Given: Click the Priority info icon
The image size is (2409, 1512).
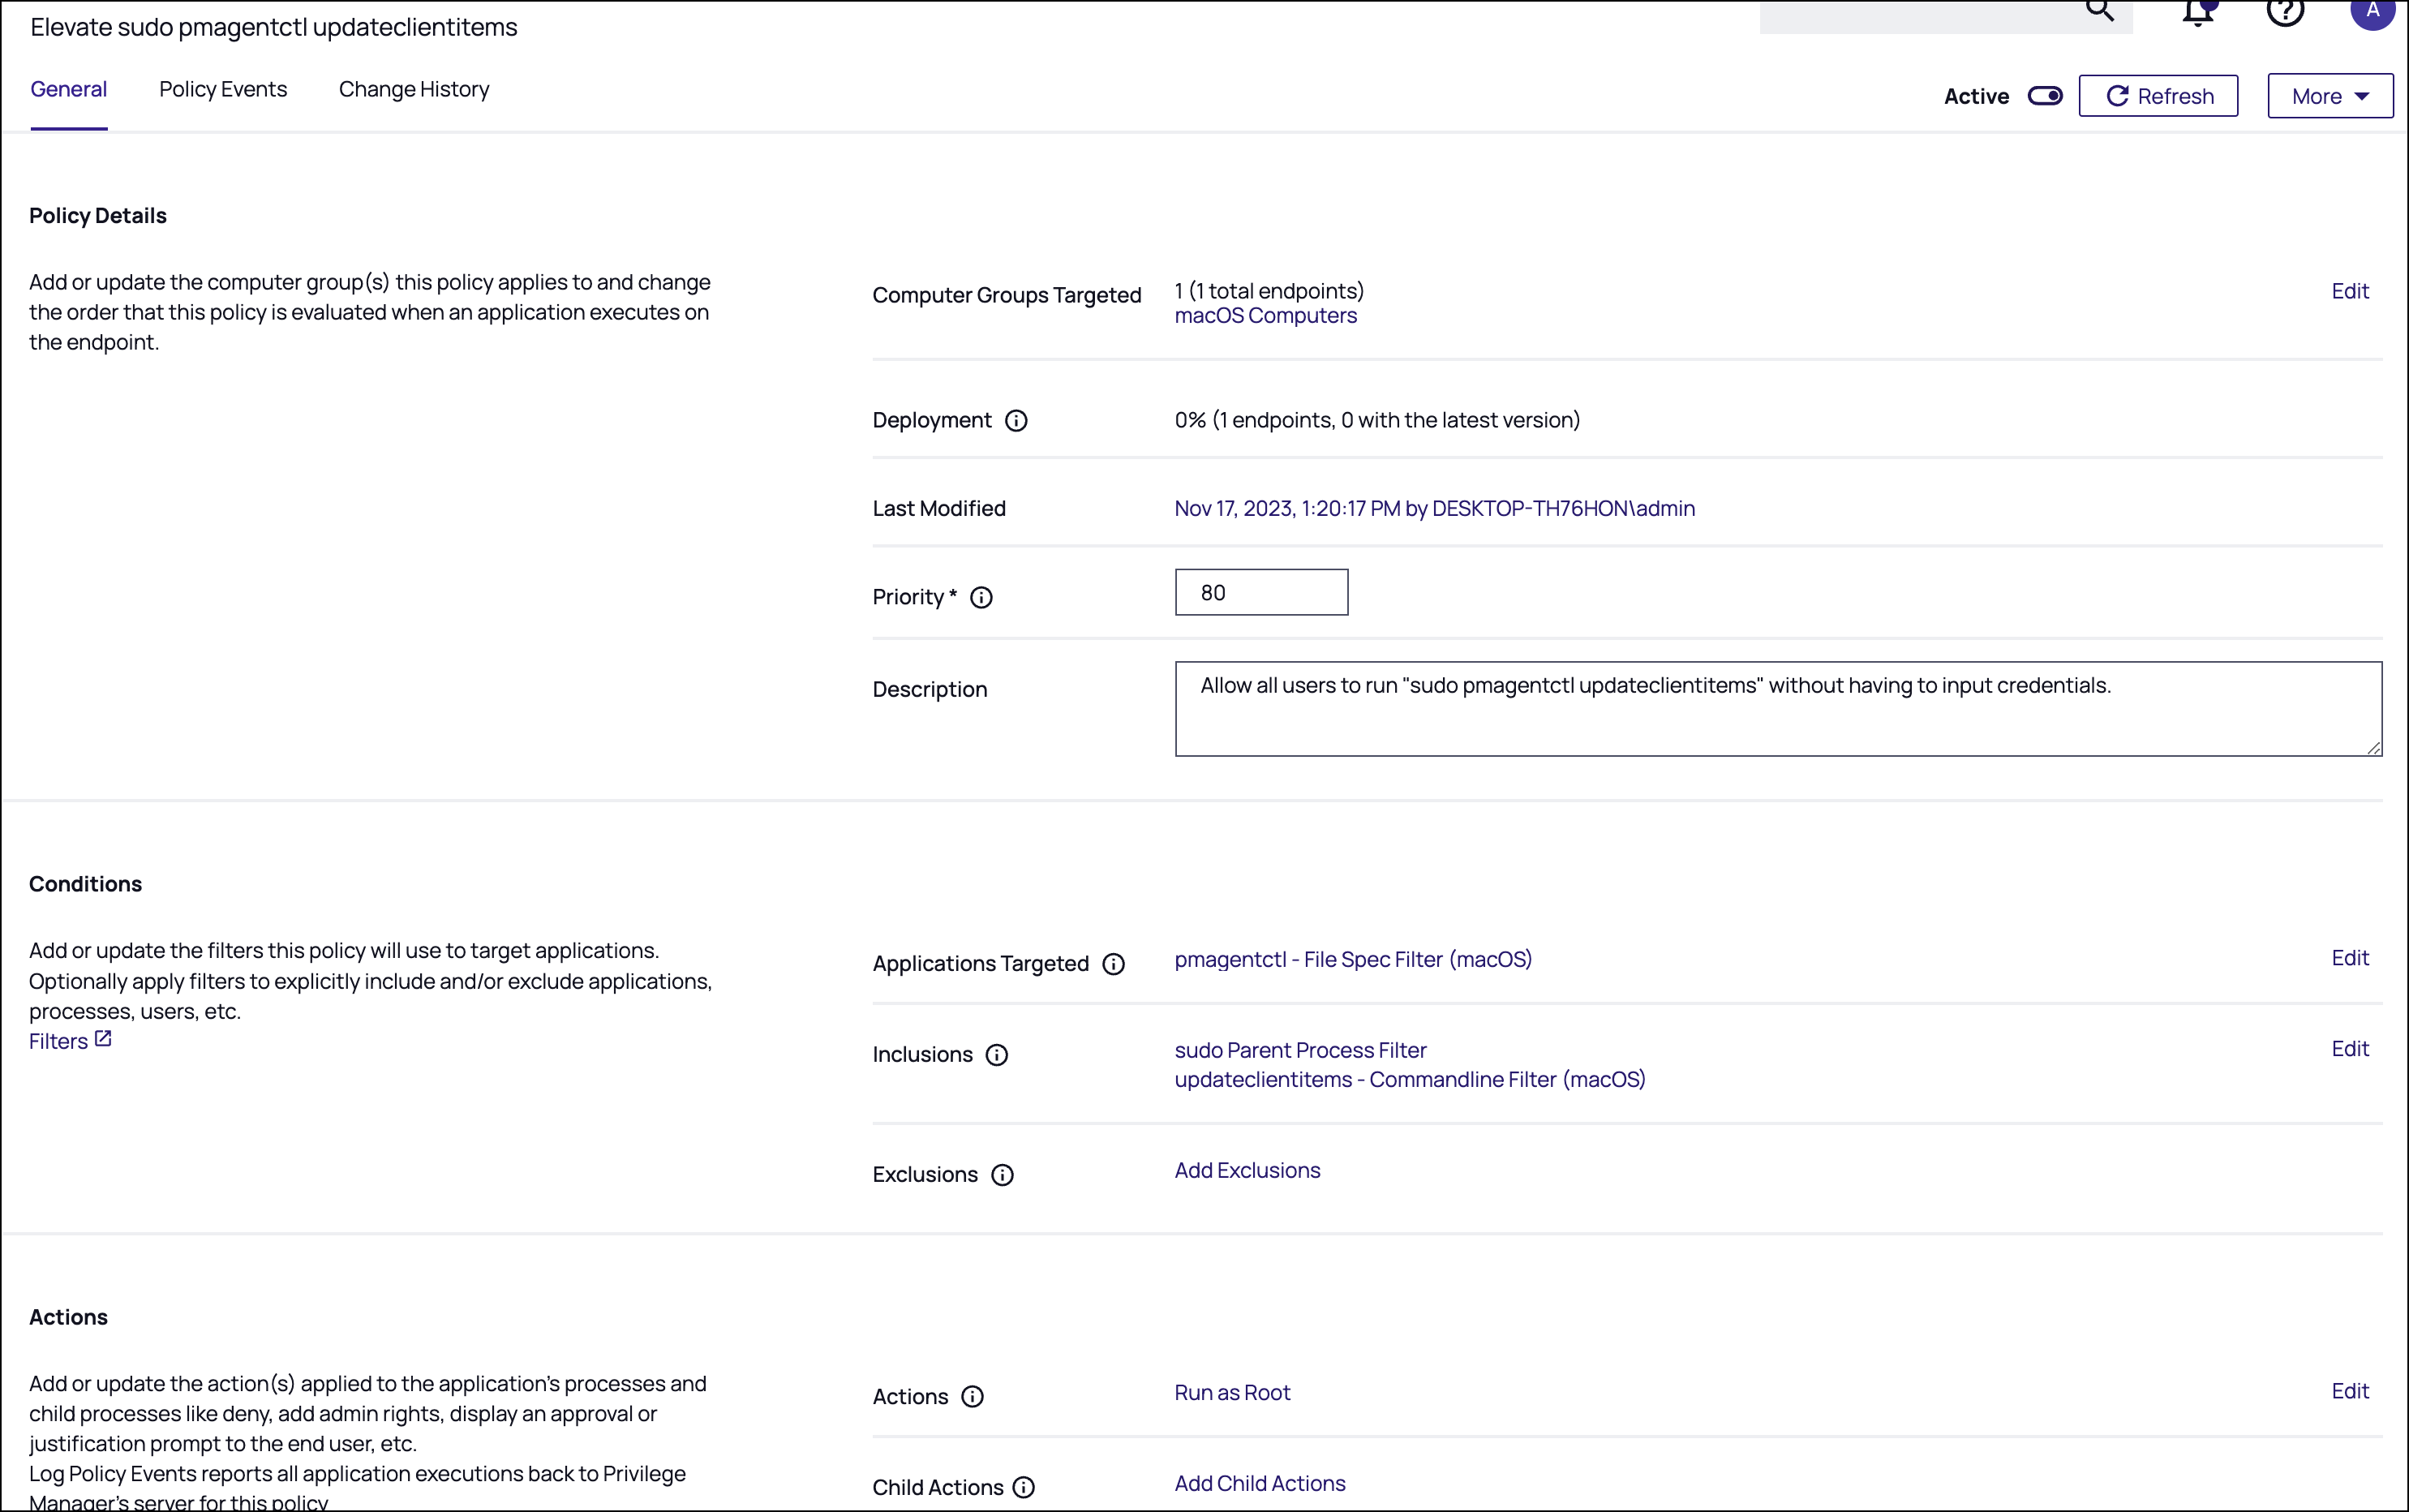Looking at the screenshot, I should pos(981,598).
